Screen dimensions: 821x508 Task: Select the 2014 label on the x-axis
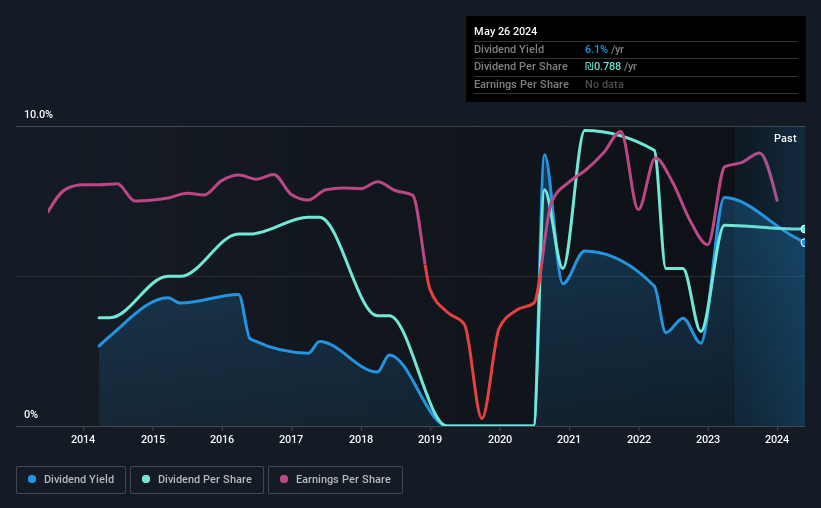[83, 439]
